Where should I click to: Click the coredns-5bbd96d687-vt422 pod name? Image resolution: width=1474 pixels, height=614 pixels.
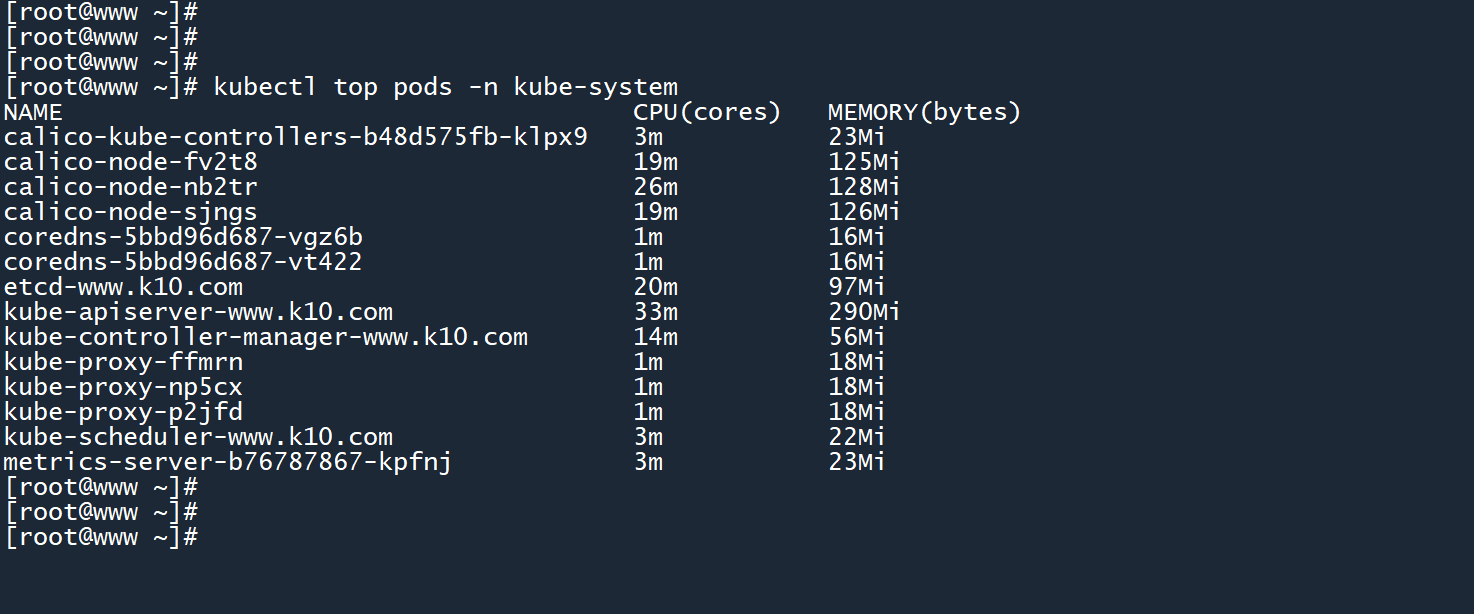pos(183,262)
